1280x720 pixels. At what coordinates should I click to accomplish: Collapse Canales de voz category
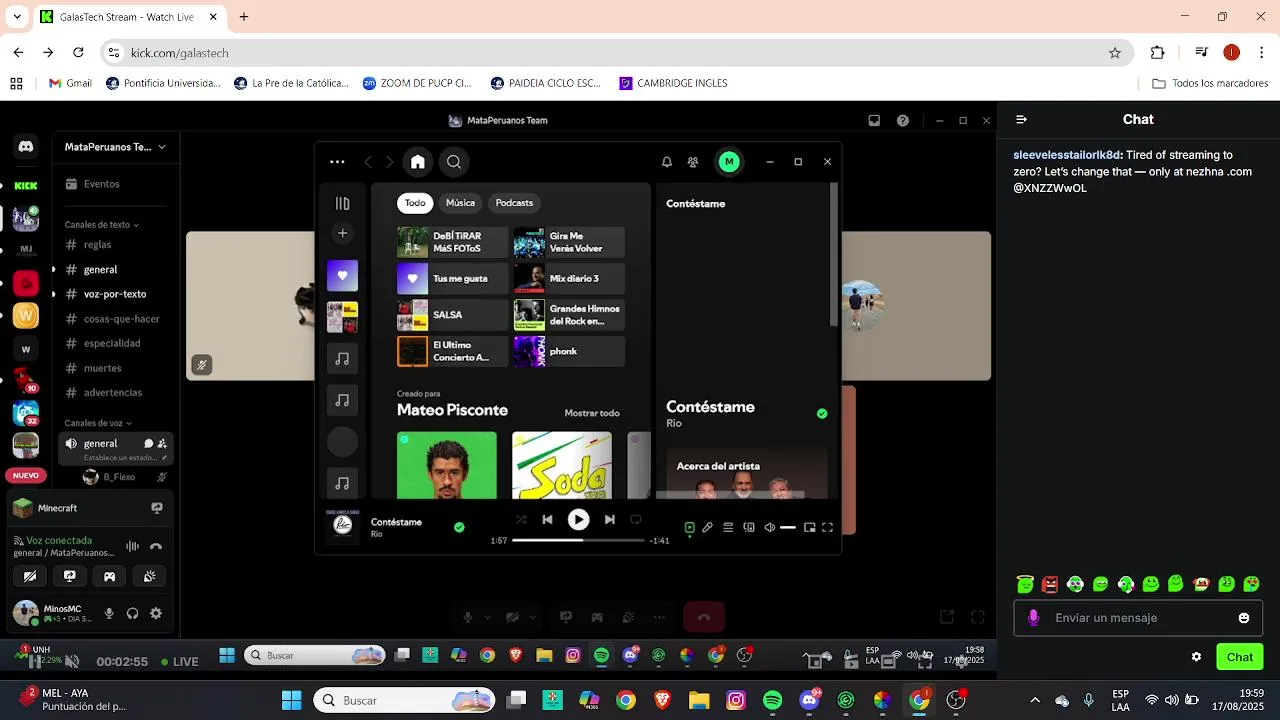point(98,423)
